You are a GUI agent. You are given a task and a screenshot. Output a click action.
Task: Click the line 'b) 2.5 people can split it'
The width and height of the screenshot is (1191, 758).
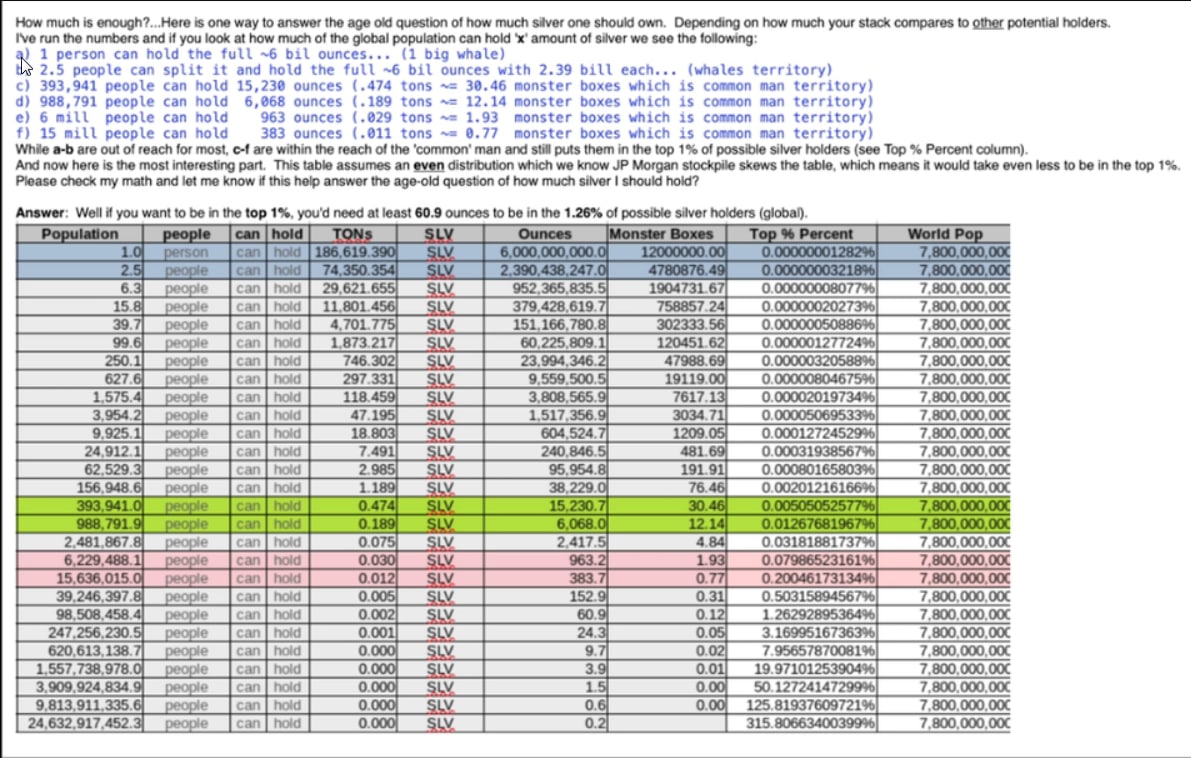click(x=424, y=70)
